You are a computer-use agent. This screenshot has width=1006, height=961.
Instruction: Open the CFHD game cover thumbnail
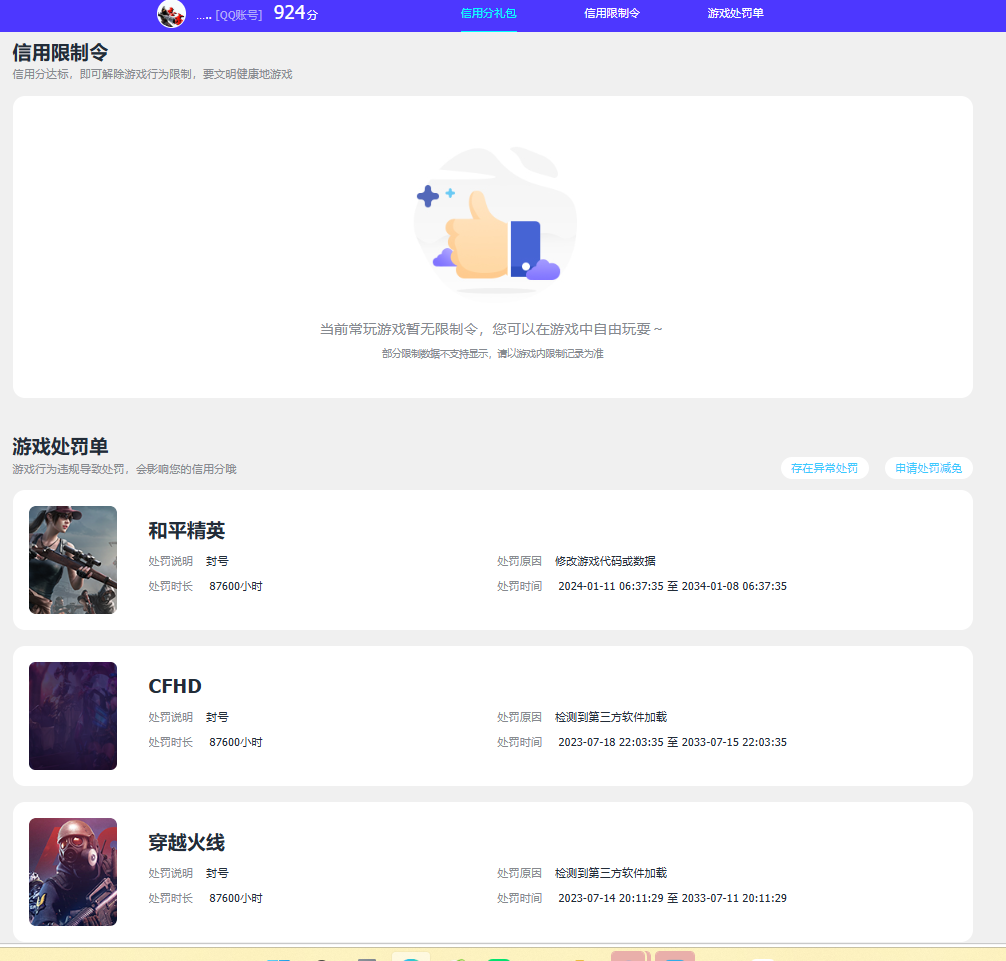click(x=73, y=716)
